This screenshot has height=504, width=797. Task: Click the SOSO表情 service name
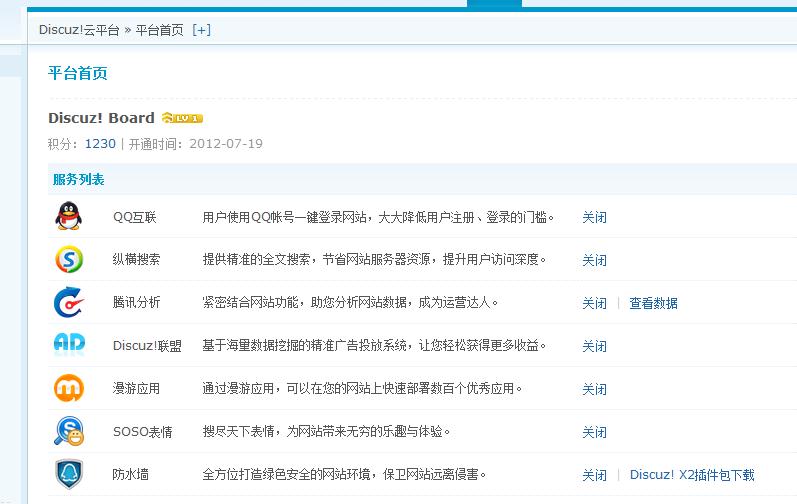point(143,432)
